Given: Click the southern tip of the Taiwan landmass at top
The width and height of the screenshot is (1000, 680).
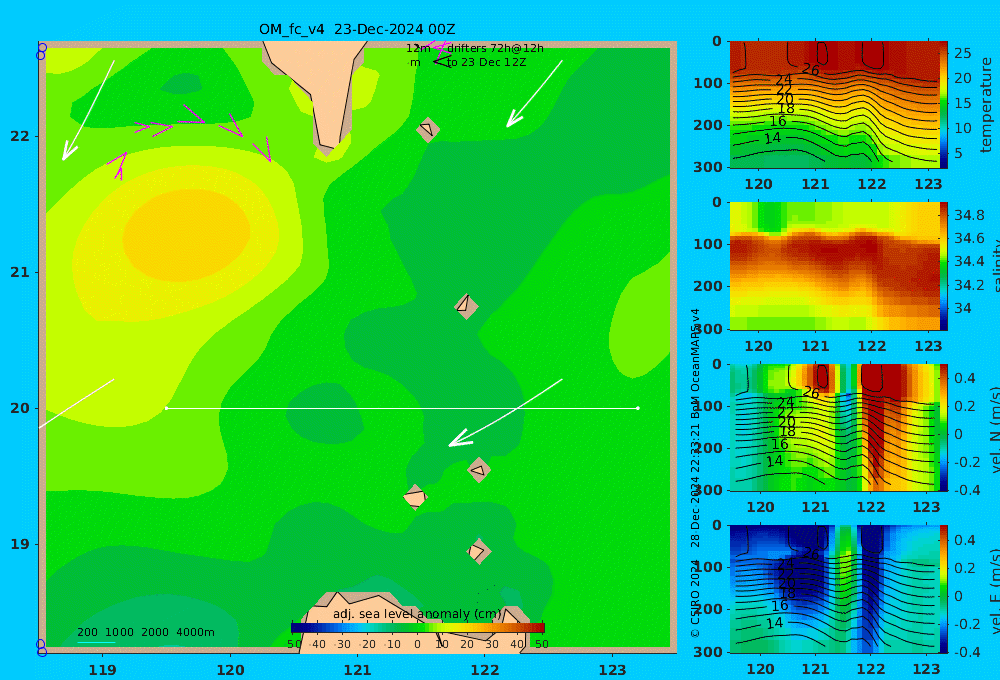Looking at the screenshot, I should [327, 148].
